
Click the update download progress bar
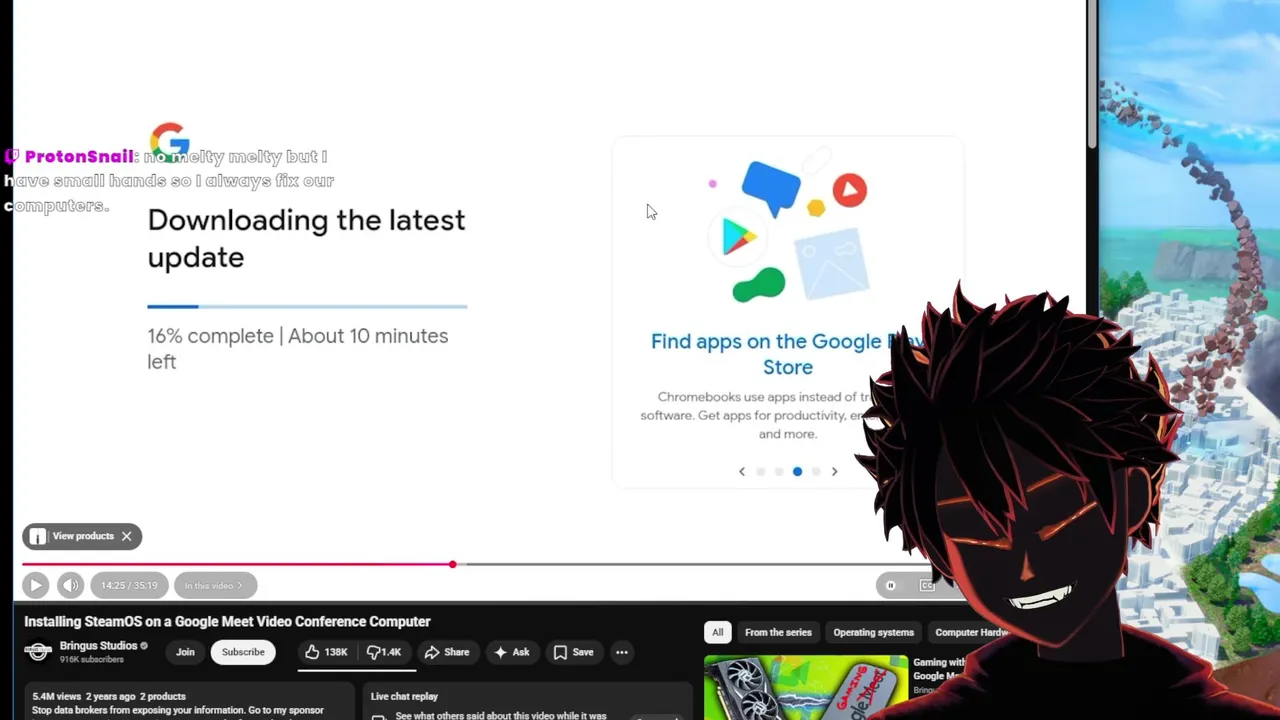pyautogui.click(x=307, y=306)
